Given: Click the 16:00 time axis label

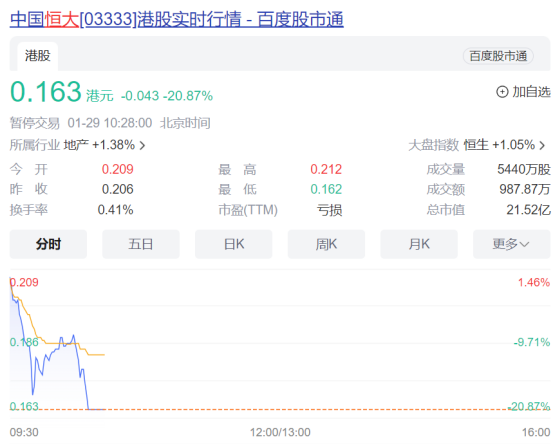Looking at the screenshot, I should (x=536, y=432).
